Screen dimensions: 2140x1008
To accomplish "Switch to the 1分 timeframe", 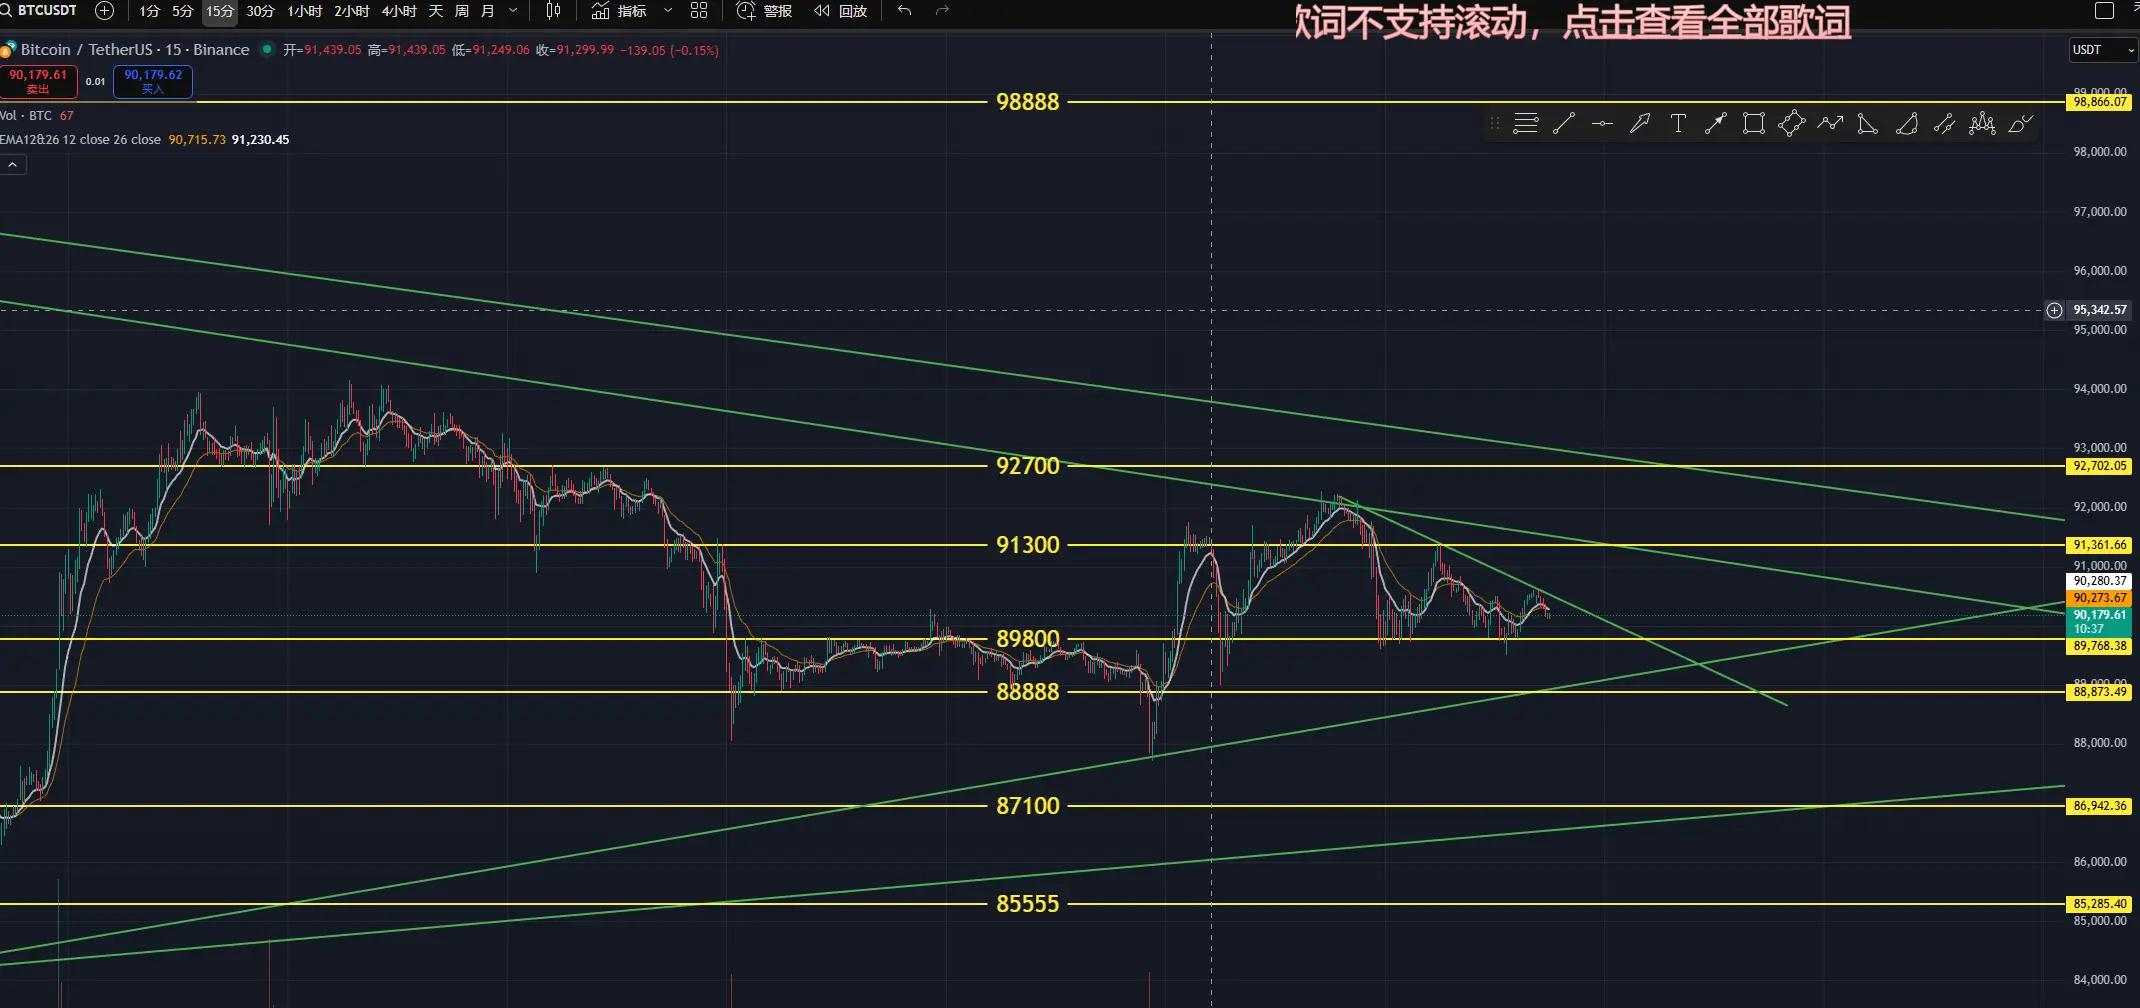I will point(149,11).
